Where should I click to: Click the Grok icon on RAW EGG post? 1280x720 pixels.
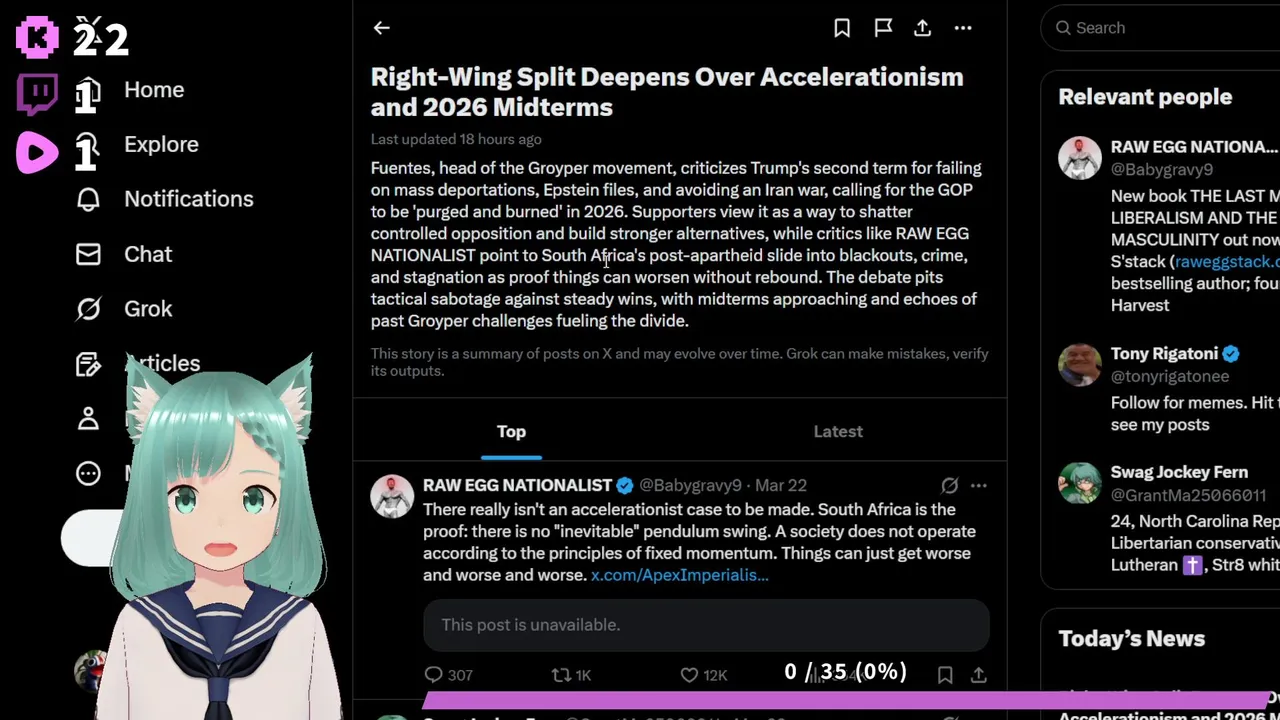[x=949, y=486]
